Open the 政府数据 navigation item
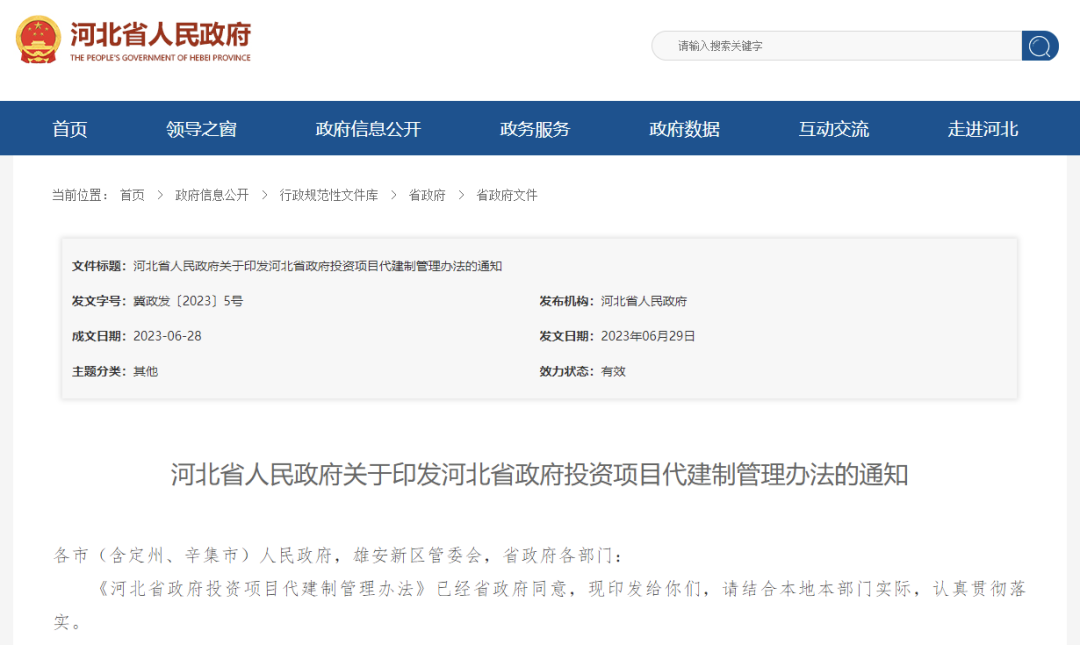Image resolution: width=1080 pixels, height=645 pixels. [x=684, y=129]
